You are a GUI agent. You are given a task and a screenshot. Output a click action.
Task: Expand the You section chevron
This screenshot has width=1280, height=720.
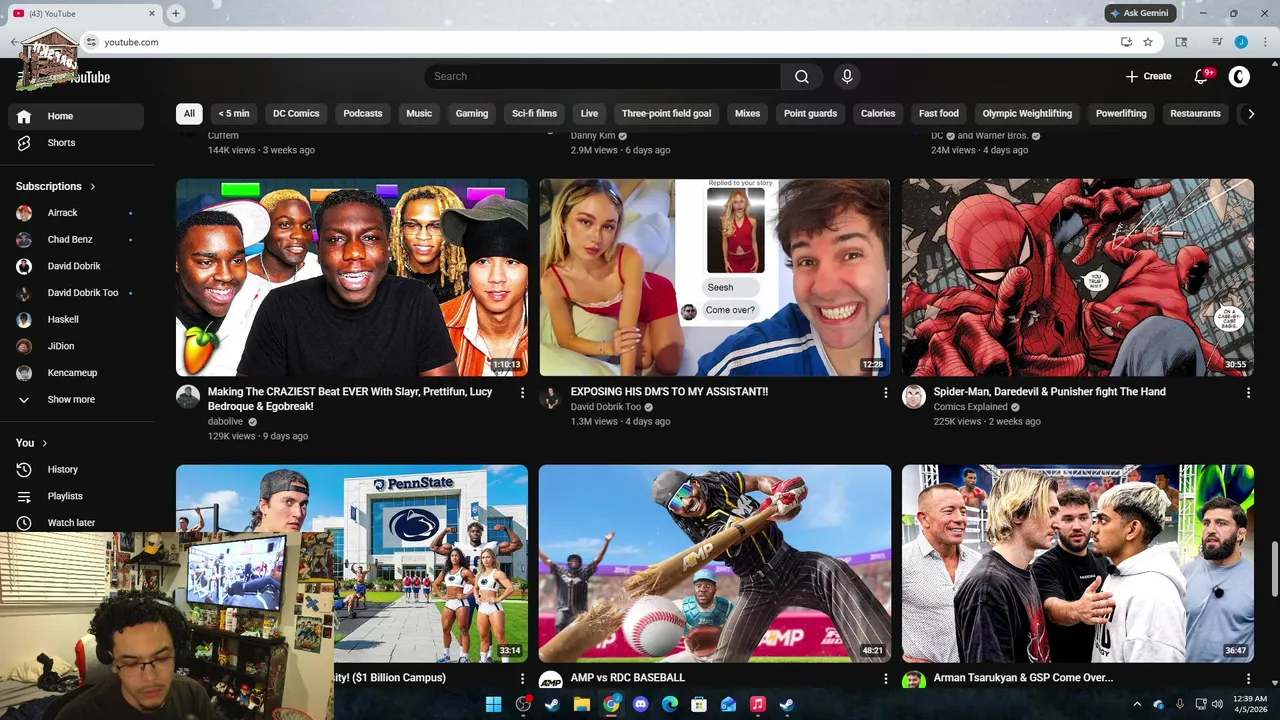pos(44,443)
